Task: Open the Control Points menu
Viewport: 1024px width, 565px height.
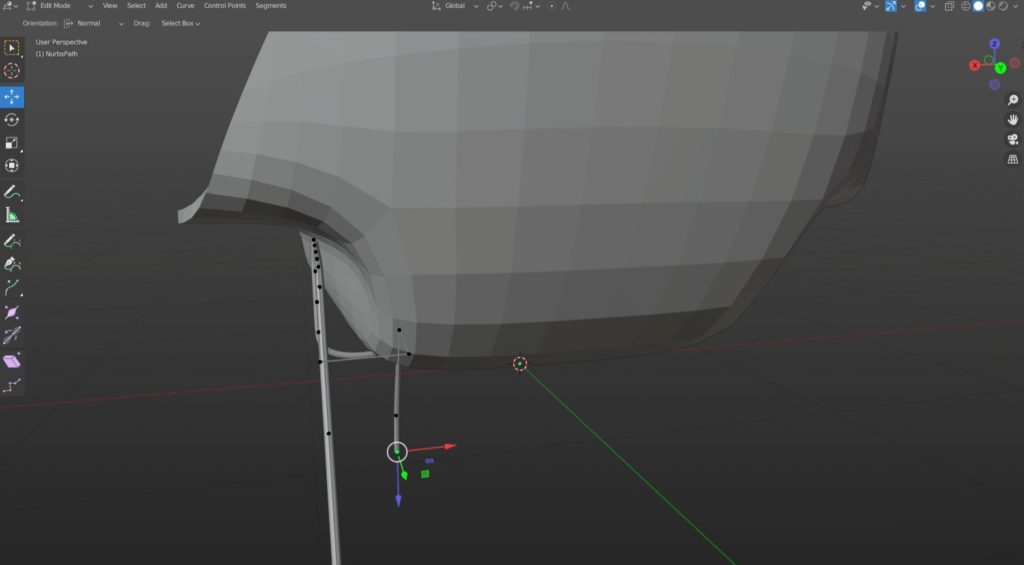Action: point(224,6)
